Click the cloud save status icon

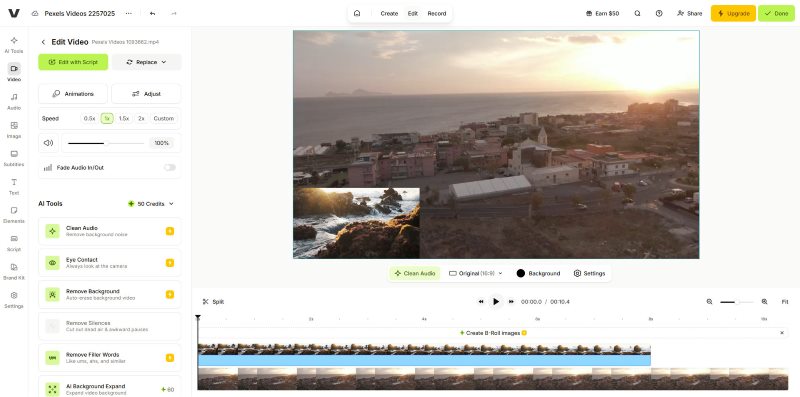tap(35, 13)
